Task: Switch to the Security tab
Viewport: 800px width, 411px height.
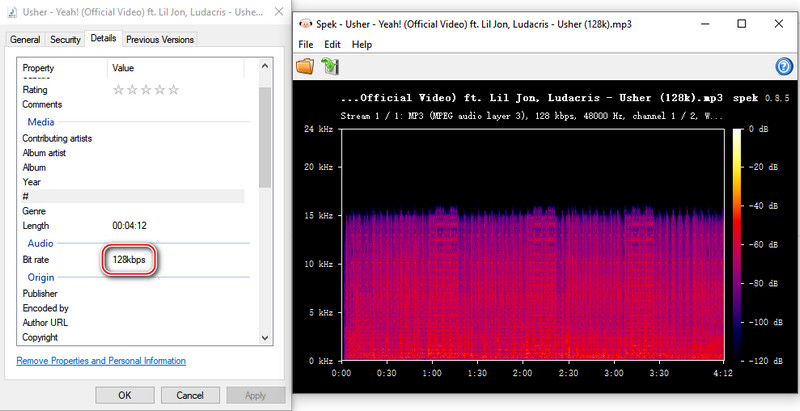Action: (65, 39)
